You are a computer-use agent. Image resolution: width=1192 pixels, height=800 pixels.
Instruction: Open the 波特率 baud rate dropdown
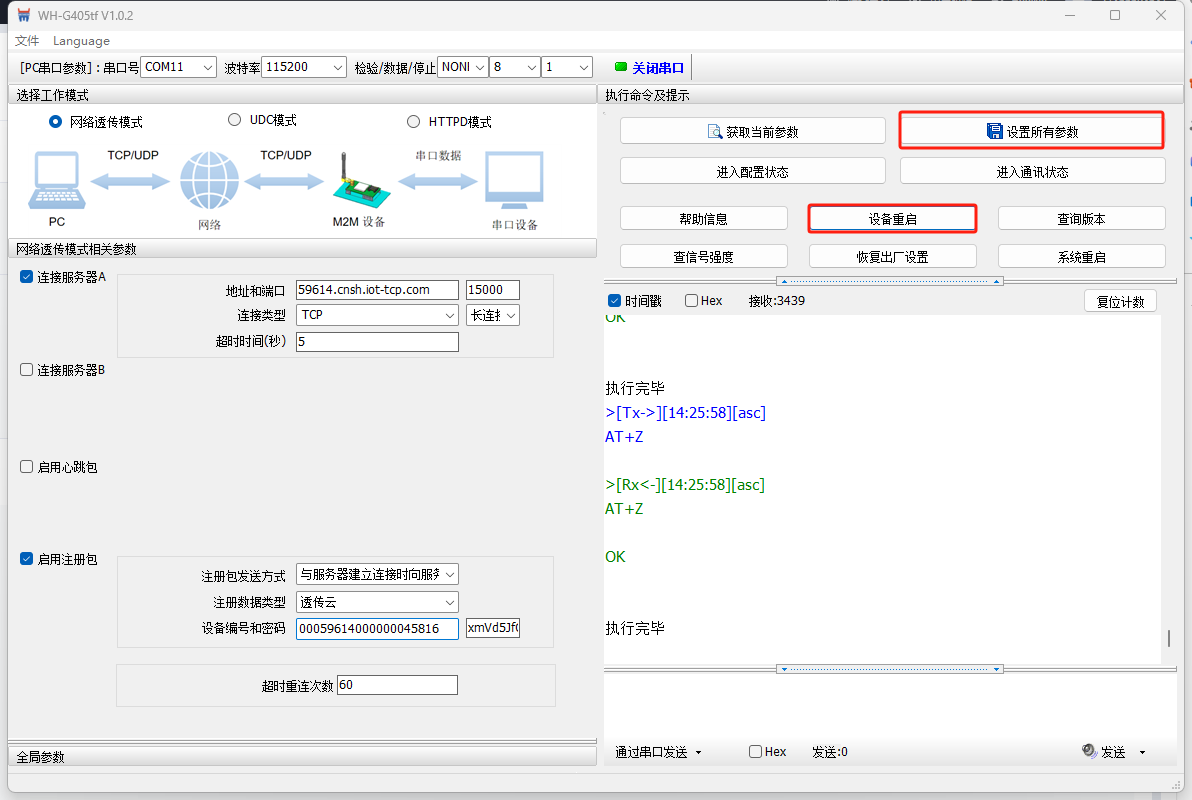coord(339,67)
